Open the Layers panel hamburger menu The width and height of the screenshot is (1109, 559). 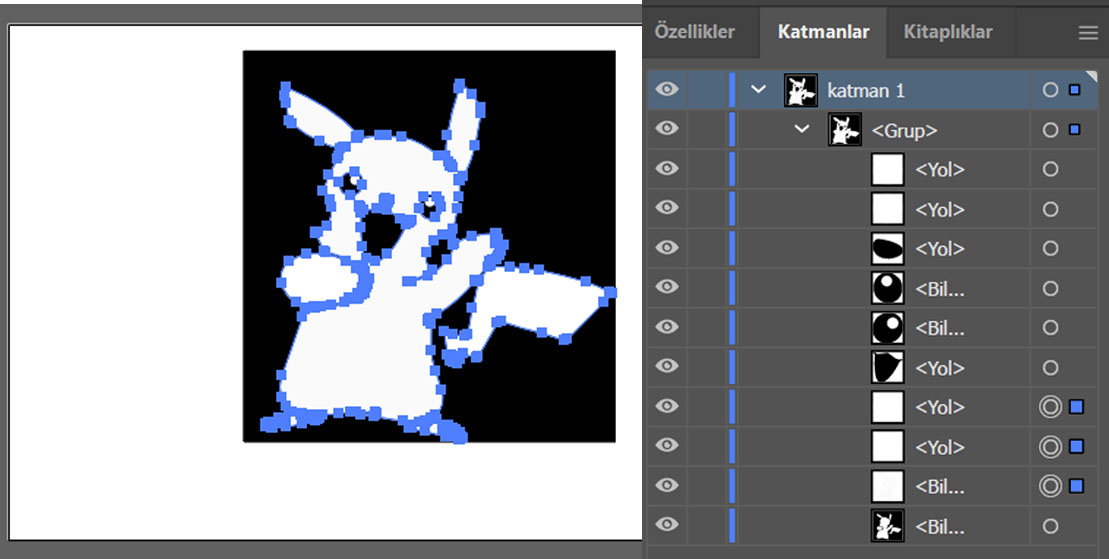pyautogui.click(x=1088, y=33)
